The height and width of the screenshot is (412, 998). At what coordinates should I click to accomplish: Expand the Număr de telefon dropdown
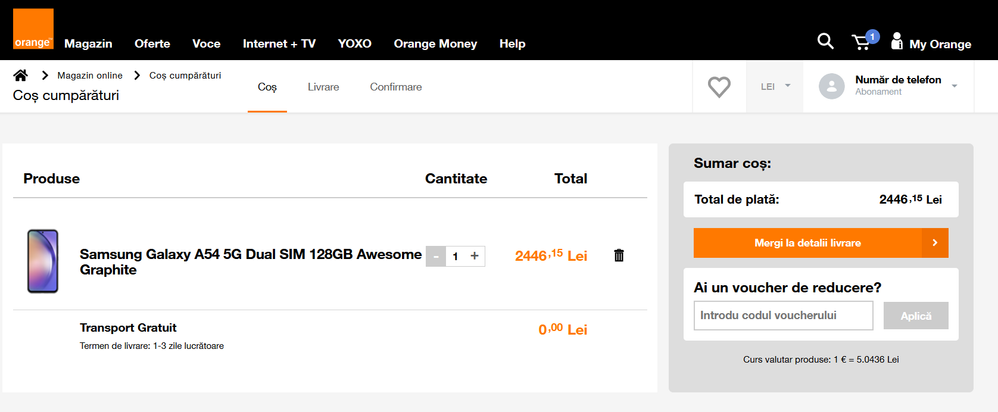(x=953, y=86)
